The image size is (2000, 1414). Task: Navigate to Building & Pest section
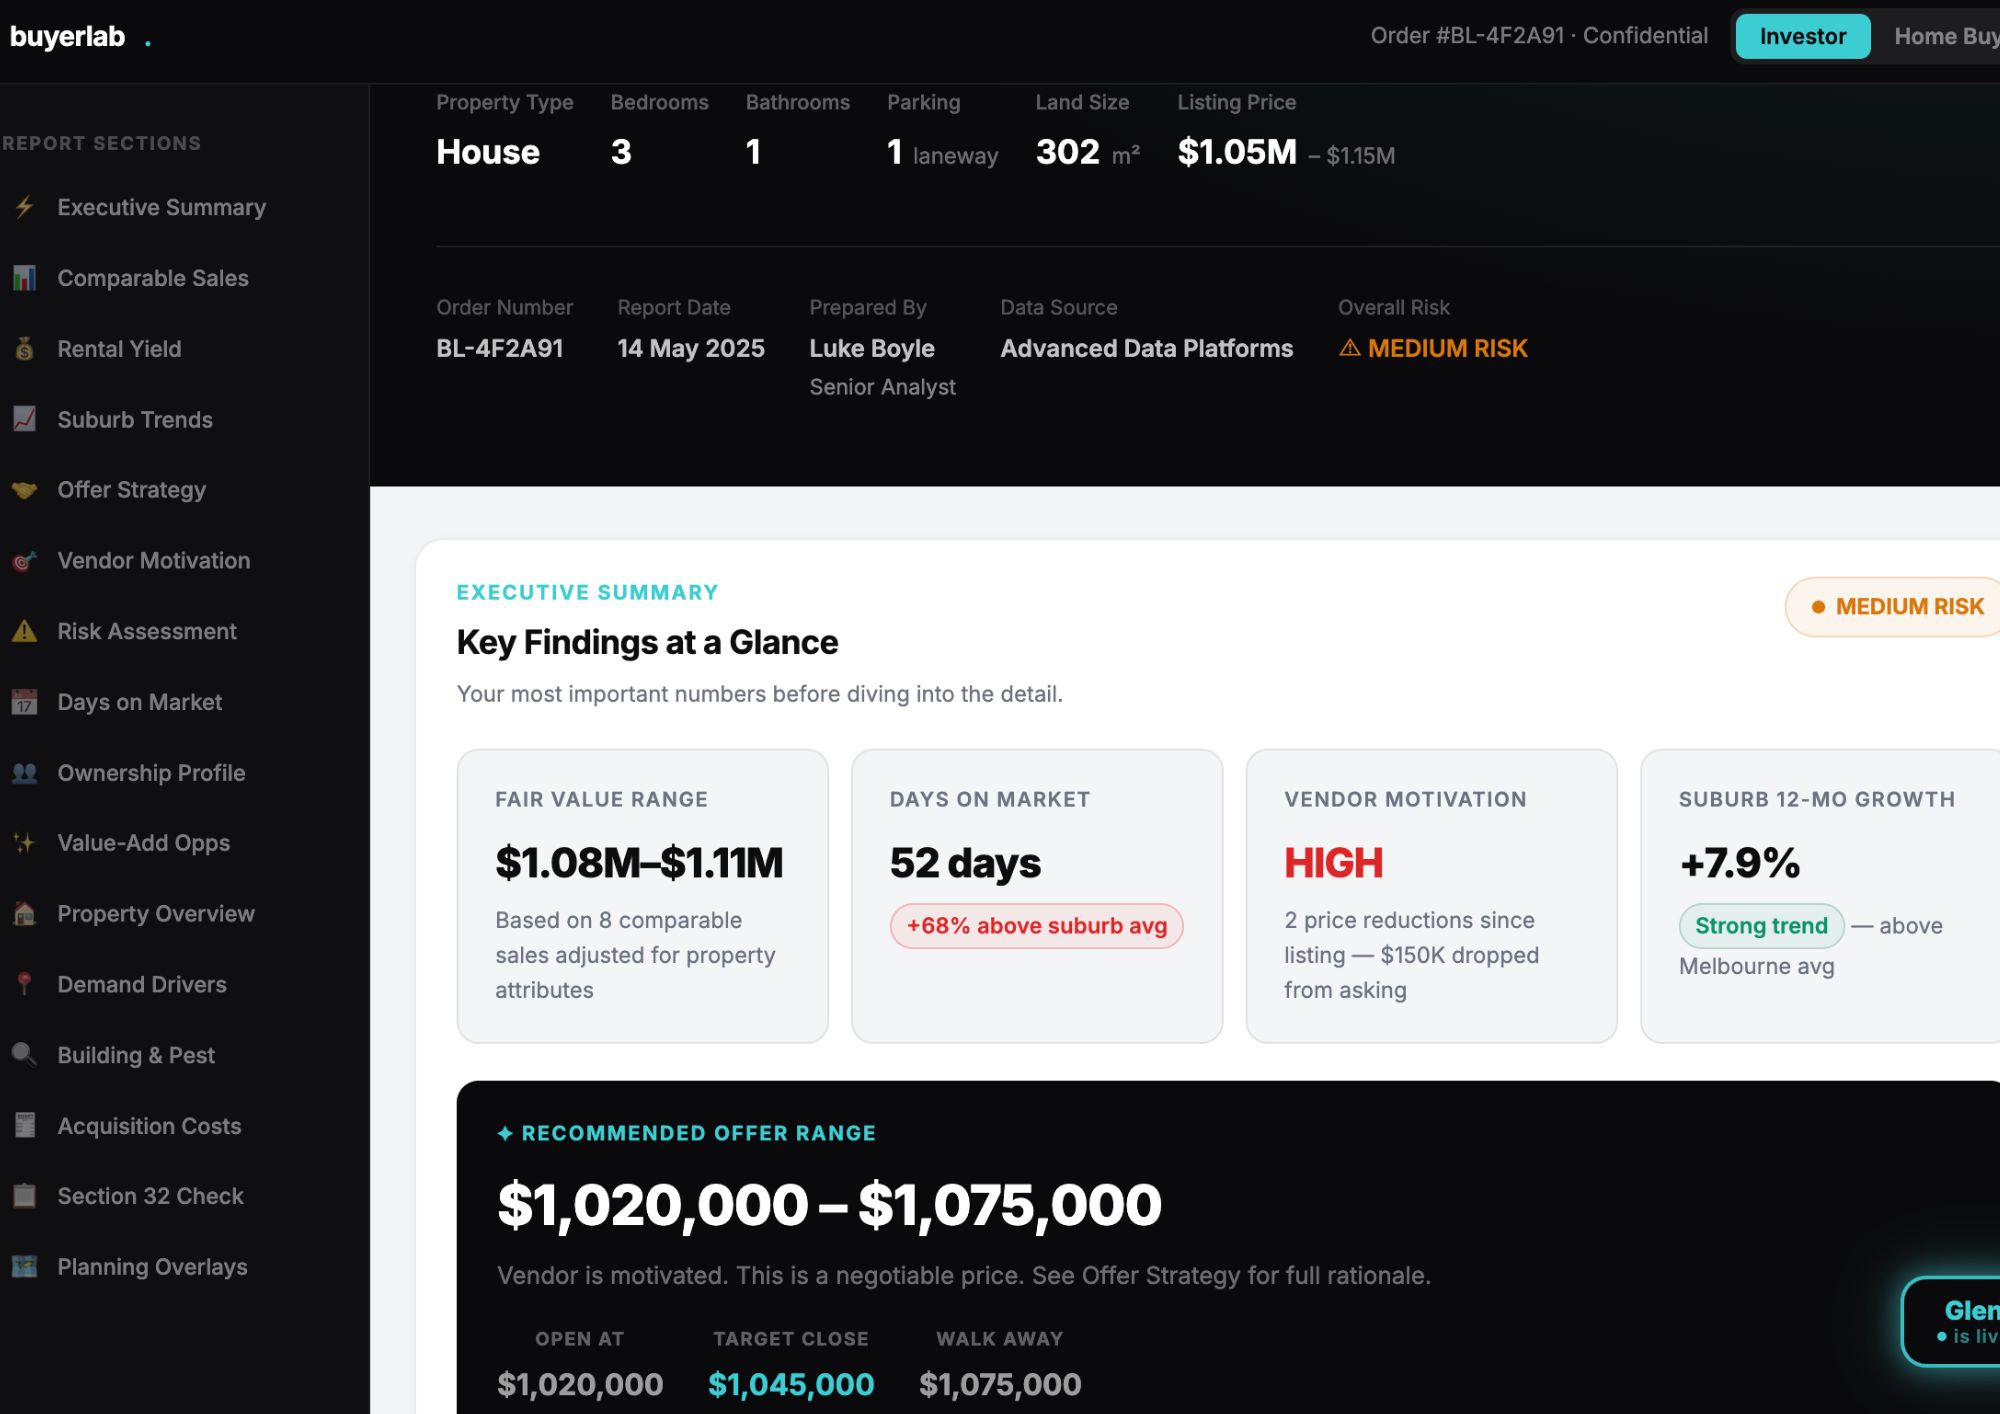click(136, 1055)
